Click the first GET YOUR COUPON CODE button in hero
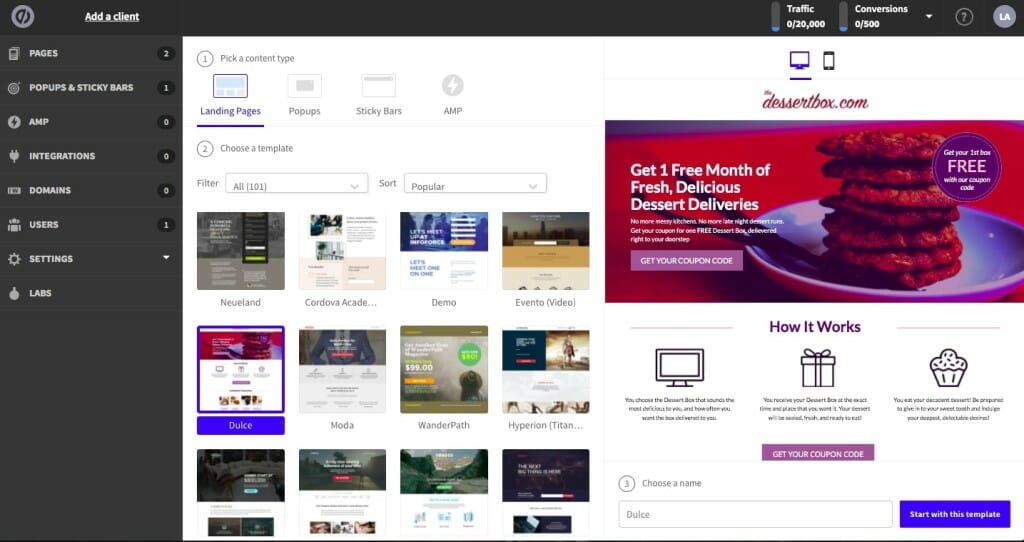Screen dimensions: 1024x542 [x=686, y=260]
